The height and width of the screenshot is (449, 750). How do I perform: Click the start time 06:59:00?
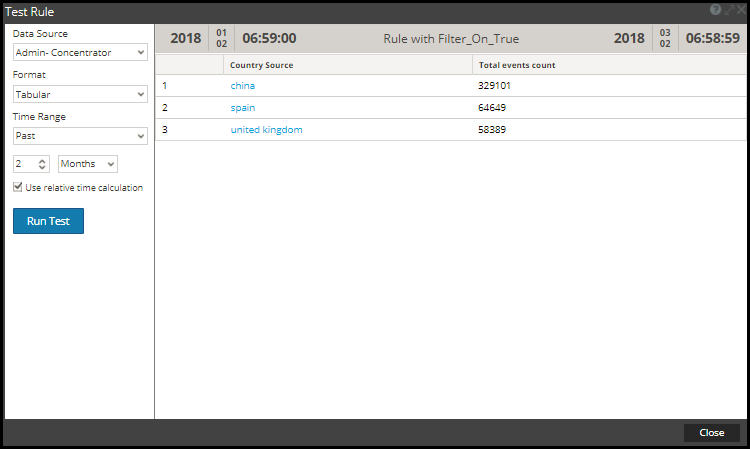[269, 38]
